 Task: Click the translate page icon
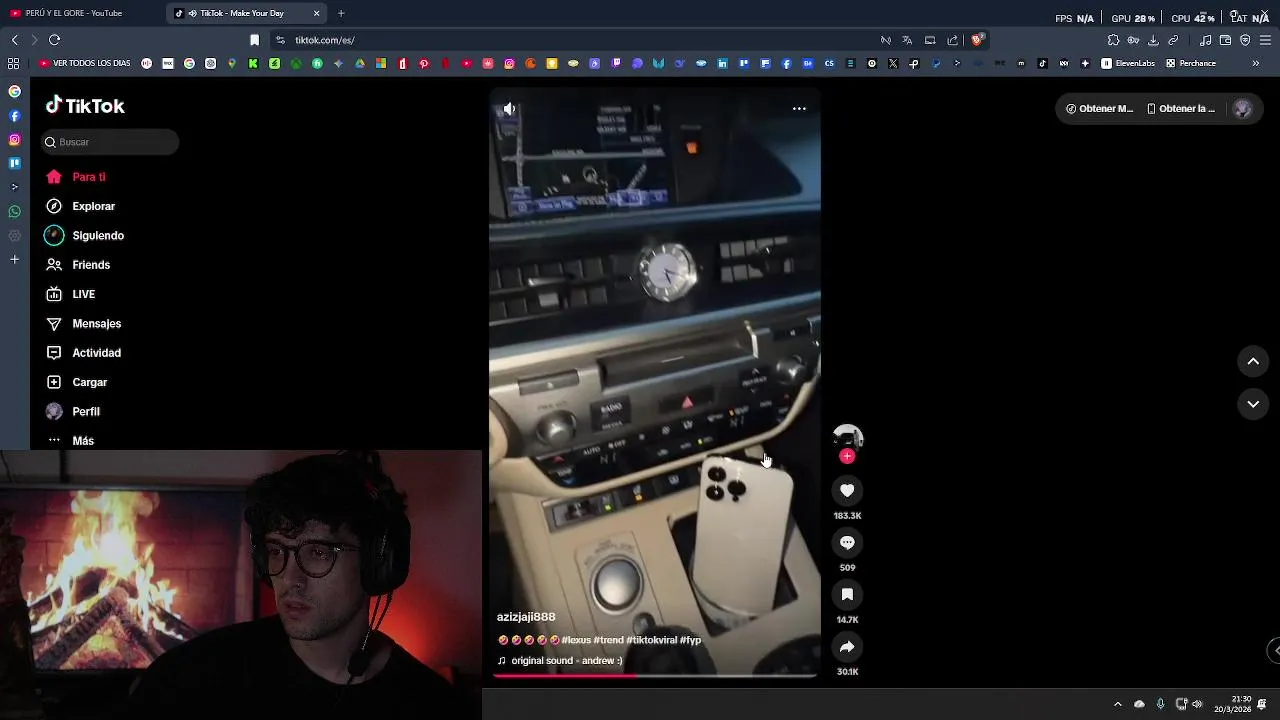(907, 40)
